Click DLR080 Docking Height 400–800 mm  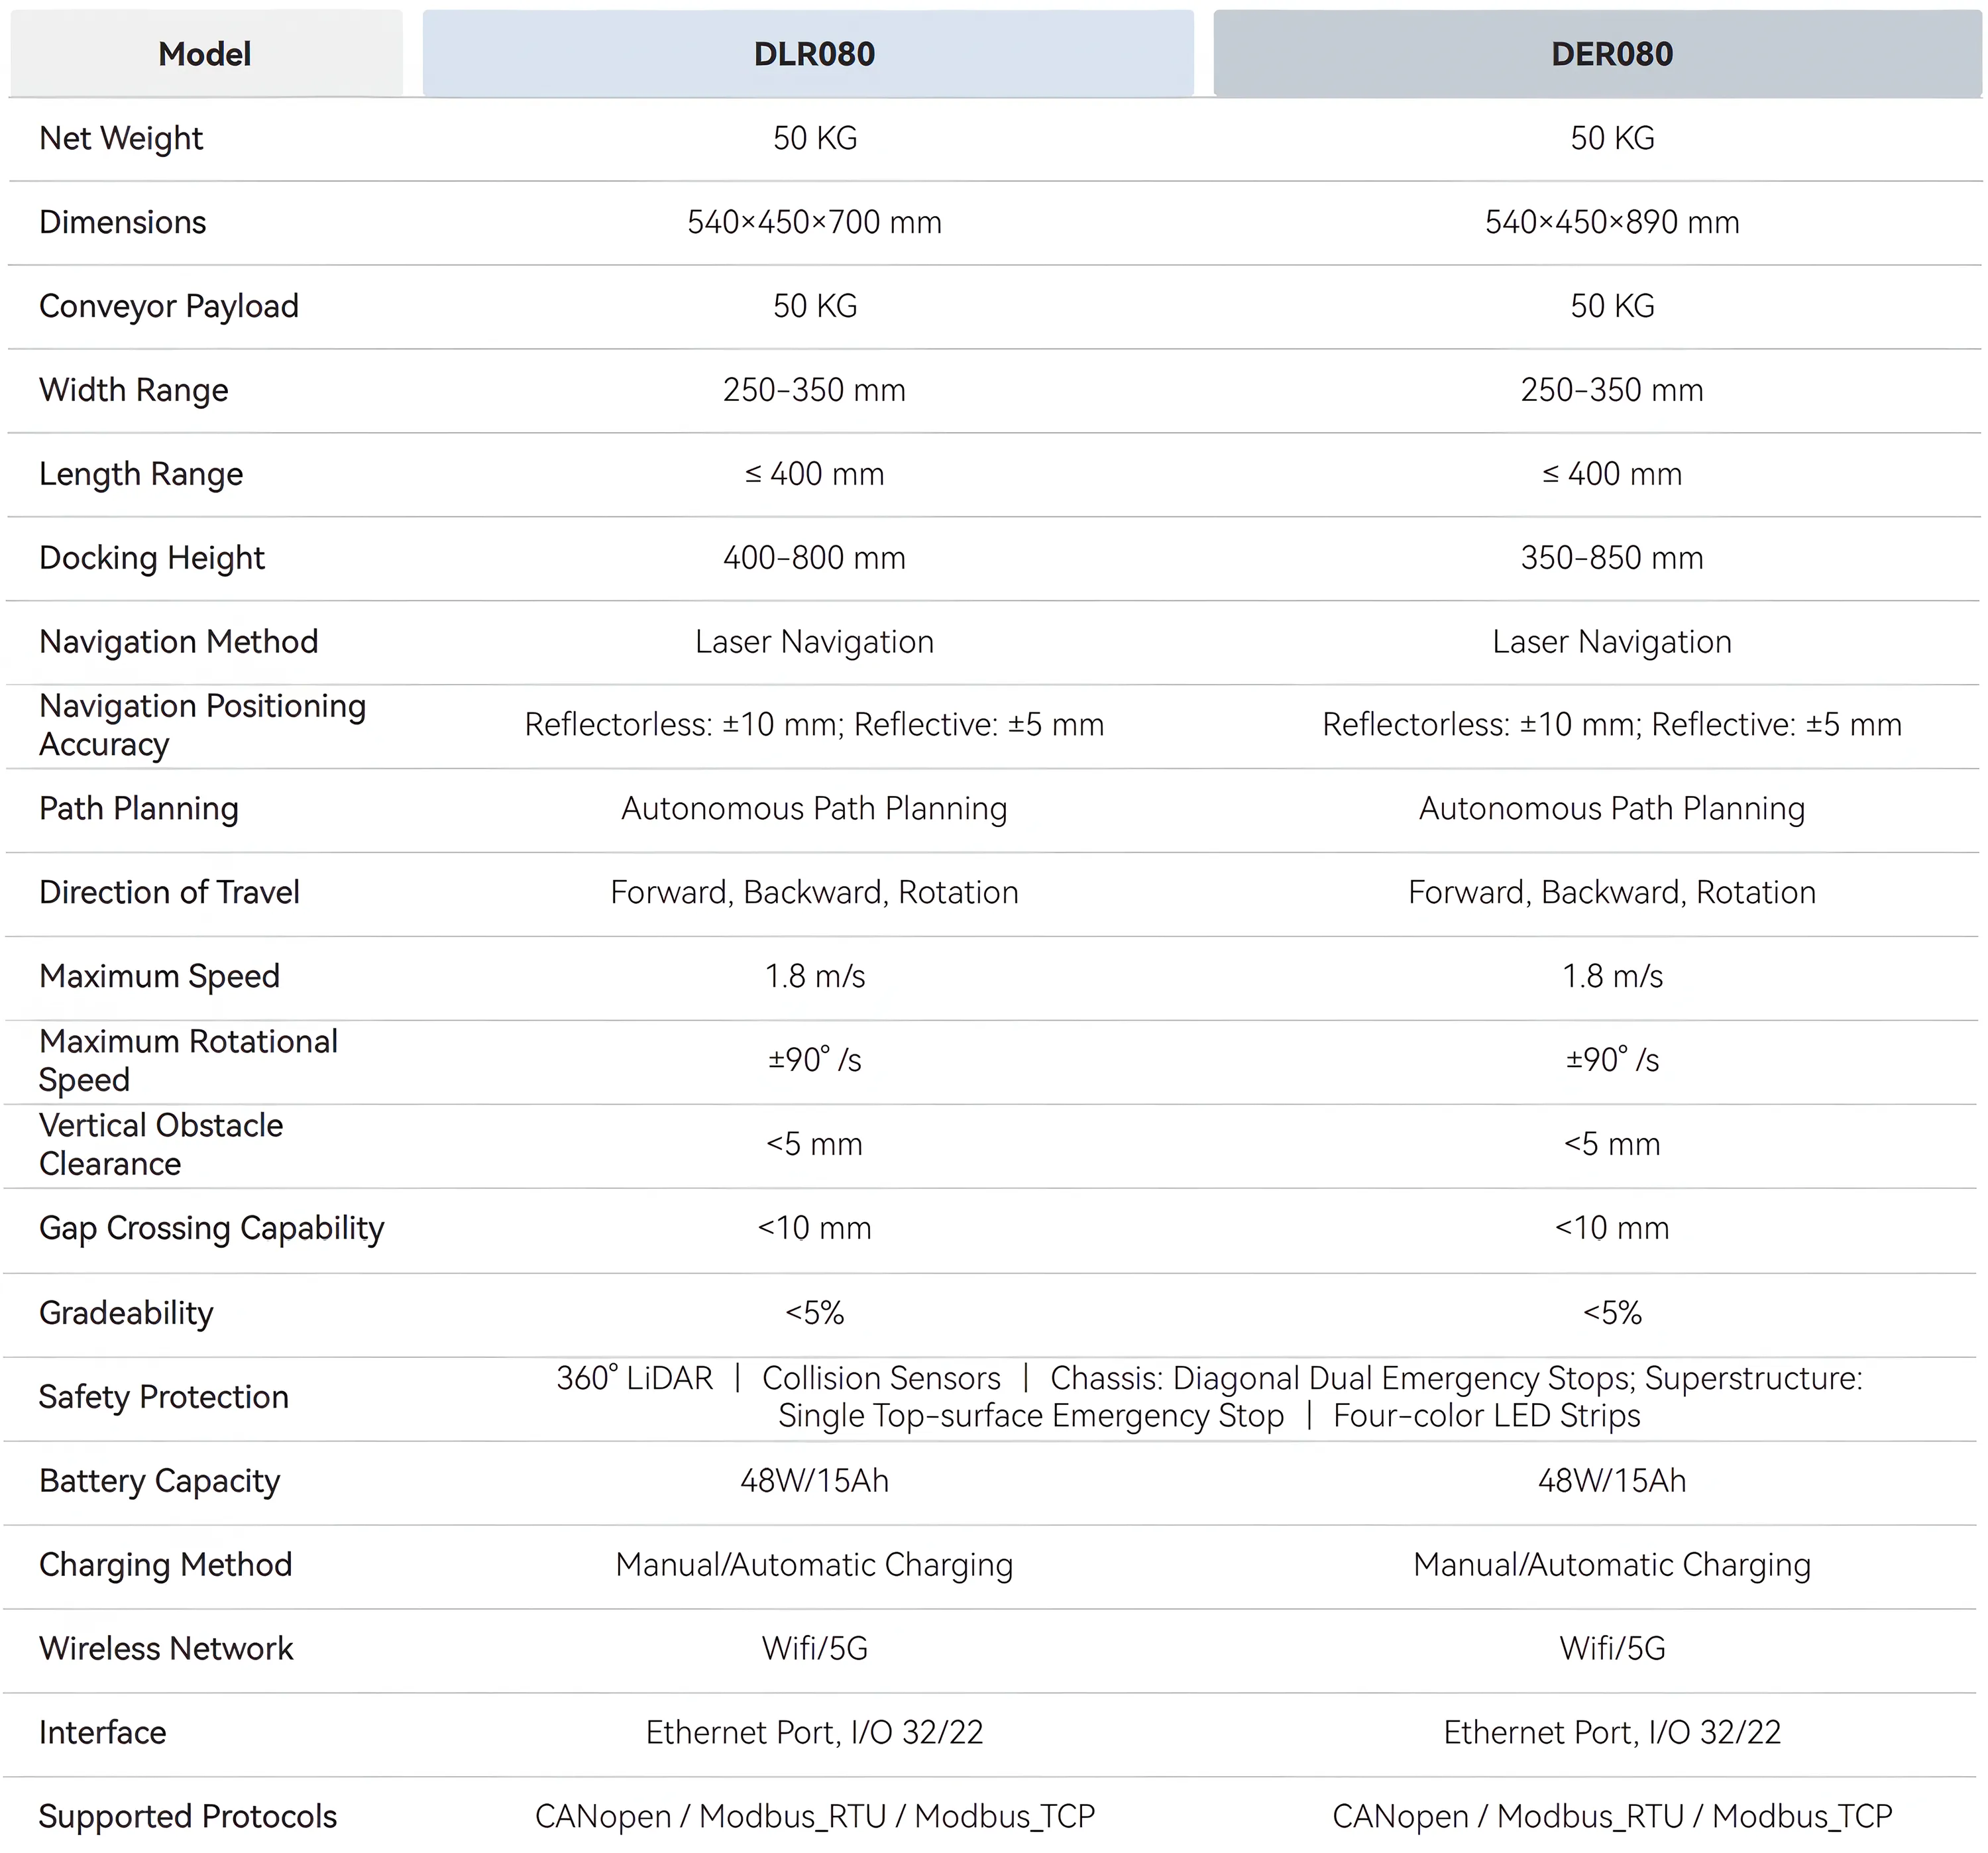click(x=814, y=558)
